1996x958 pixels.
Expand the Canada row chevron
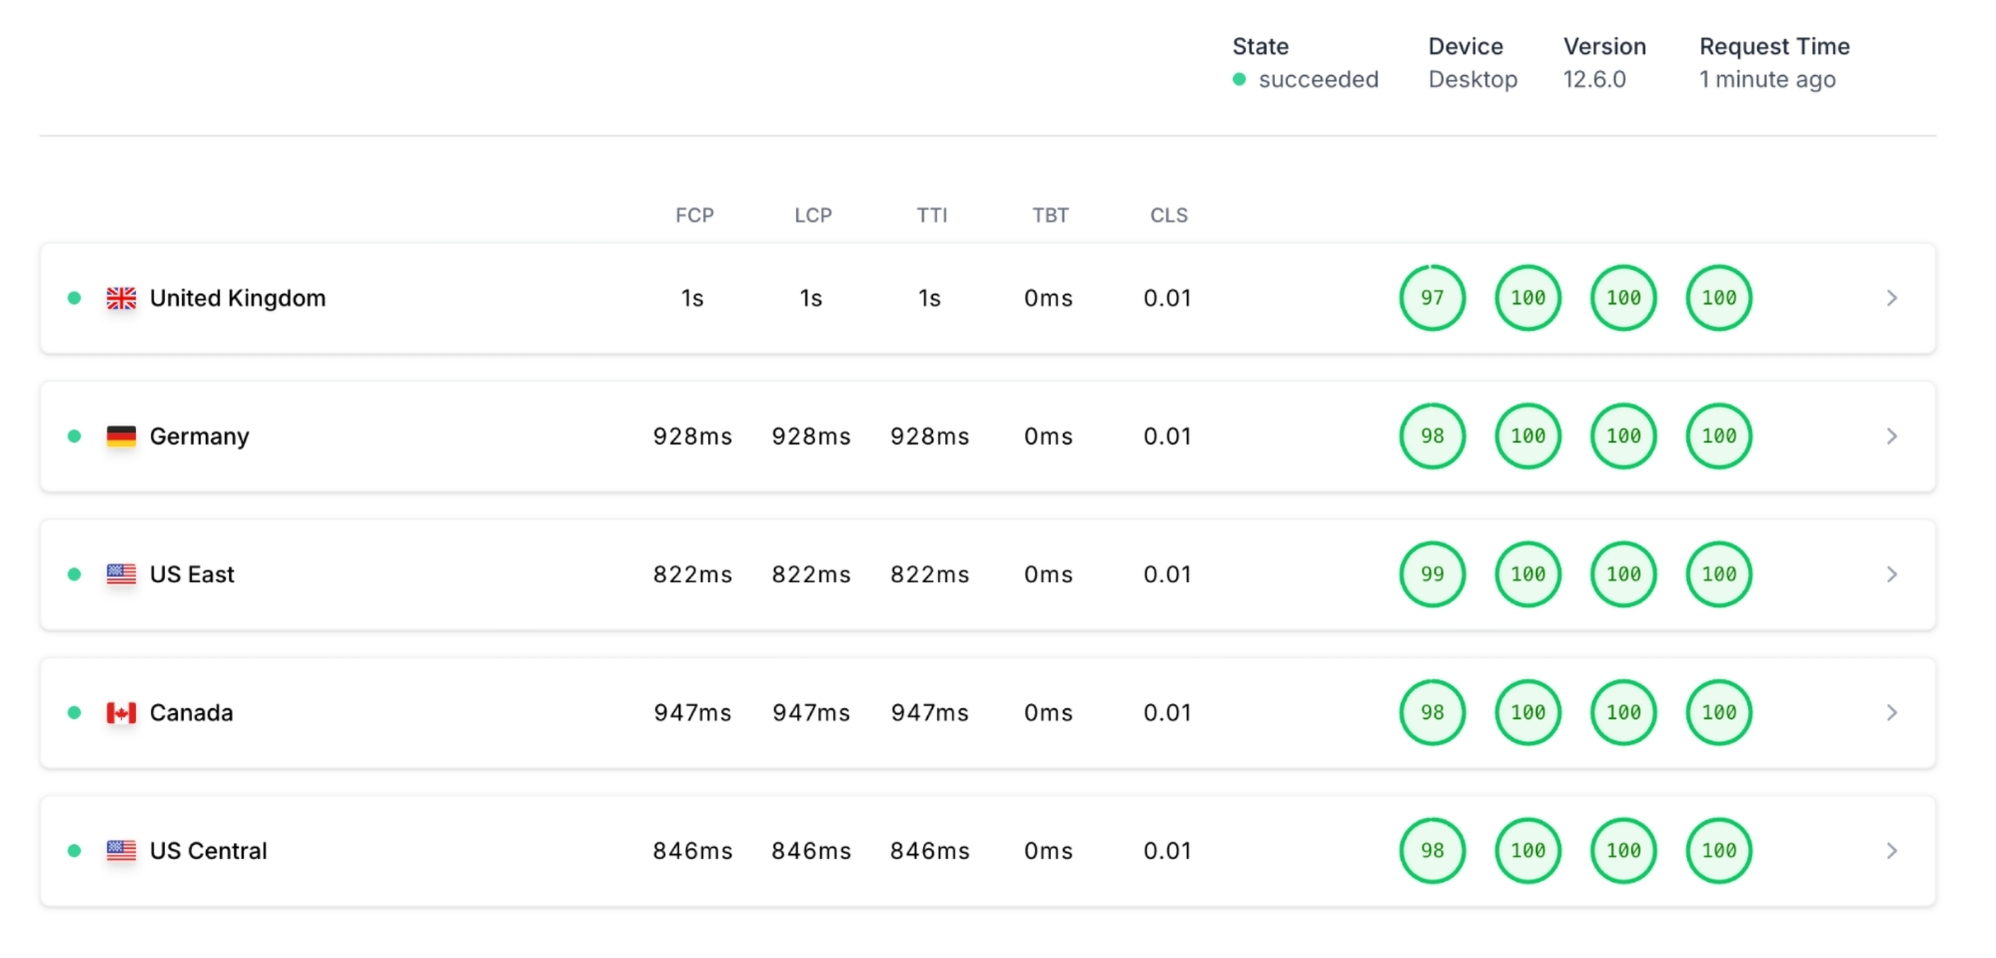coord(1891,713)
